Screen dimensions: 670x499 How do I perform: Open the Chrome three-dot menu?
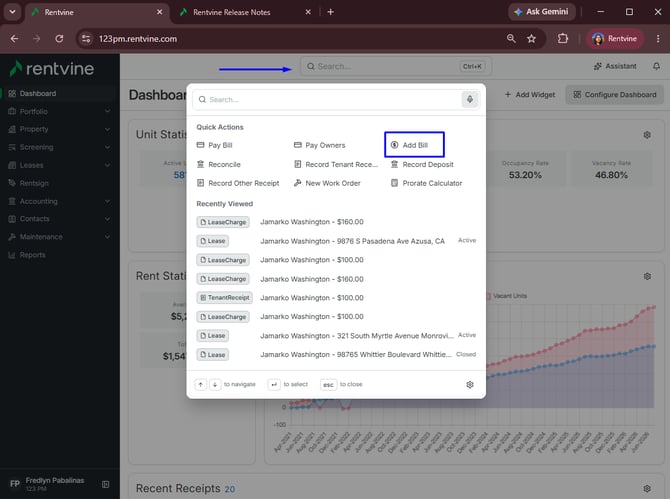(658, 39)
